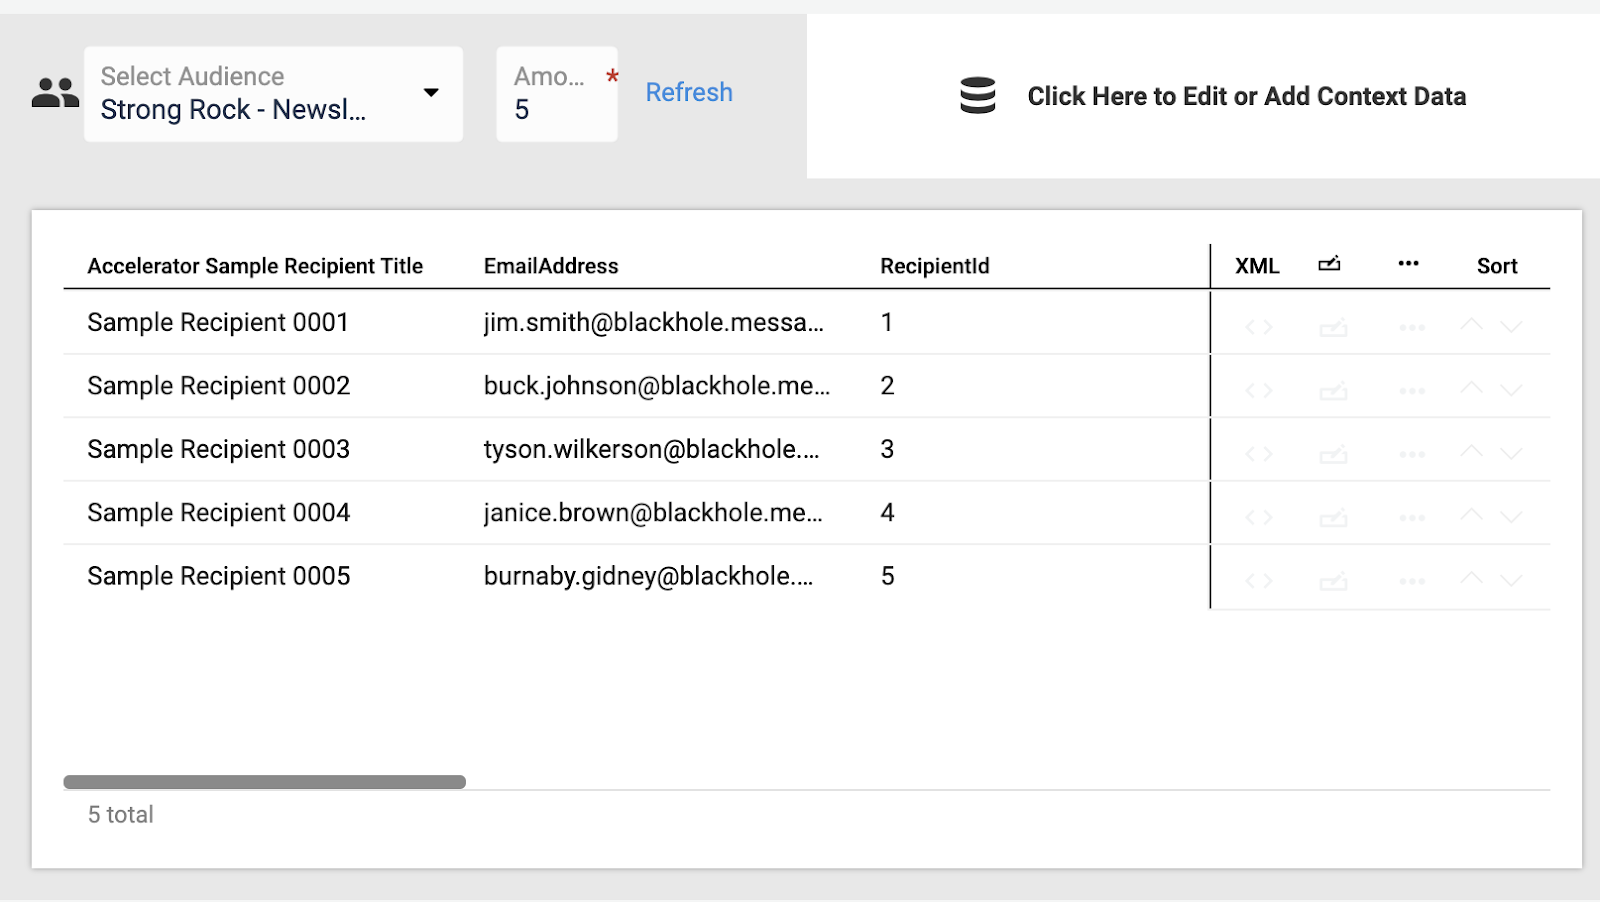Screen dimensions: 1600x902
Task: Edit Sample Recipient 0005 row
Action: pyautogui.click(x=1333, y=581)
